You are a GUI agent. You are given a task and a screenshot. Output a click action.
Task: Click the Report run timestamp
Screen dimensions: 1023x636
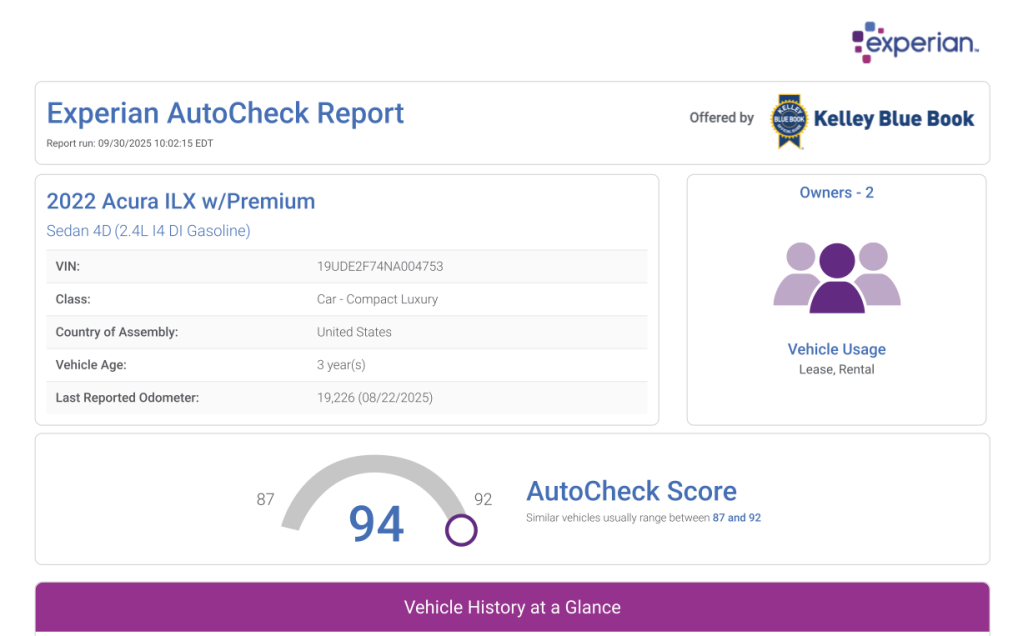click(x=130, y=143)
